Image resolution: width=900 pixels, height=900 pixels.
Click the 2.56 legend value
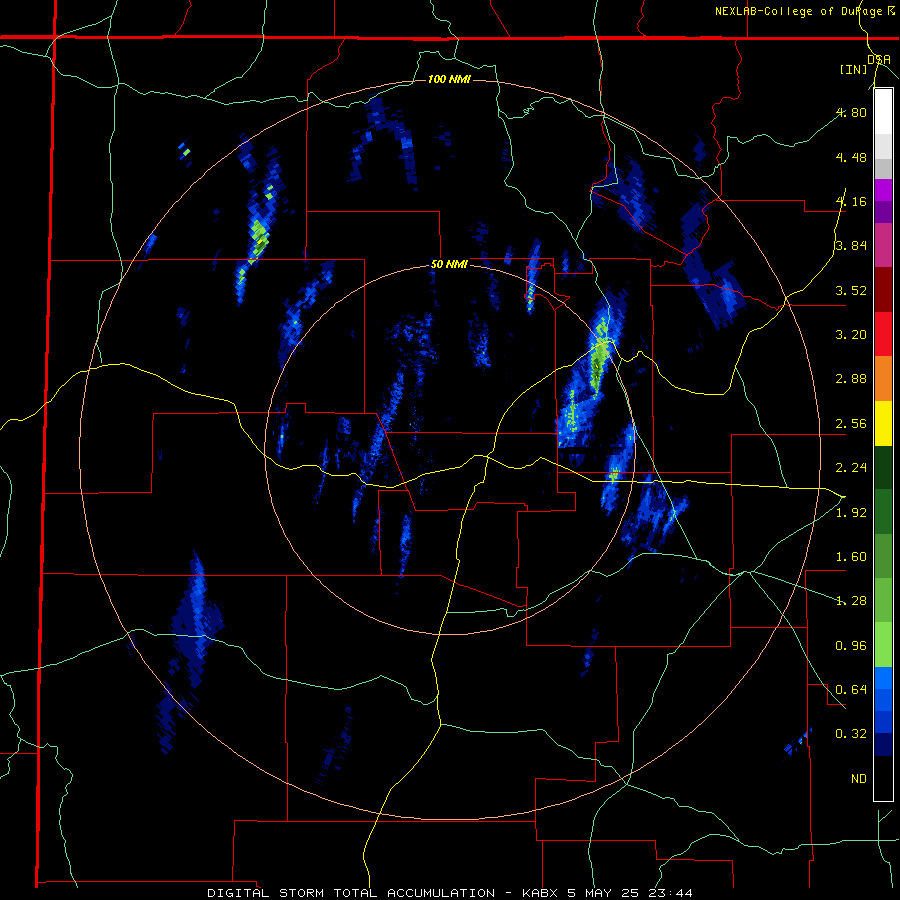(851, 424)
